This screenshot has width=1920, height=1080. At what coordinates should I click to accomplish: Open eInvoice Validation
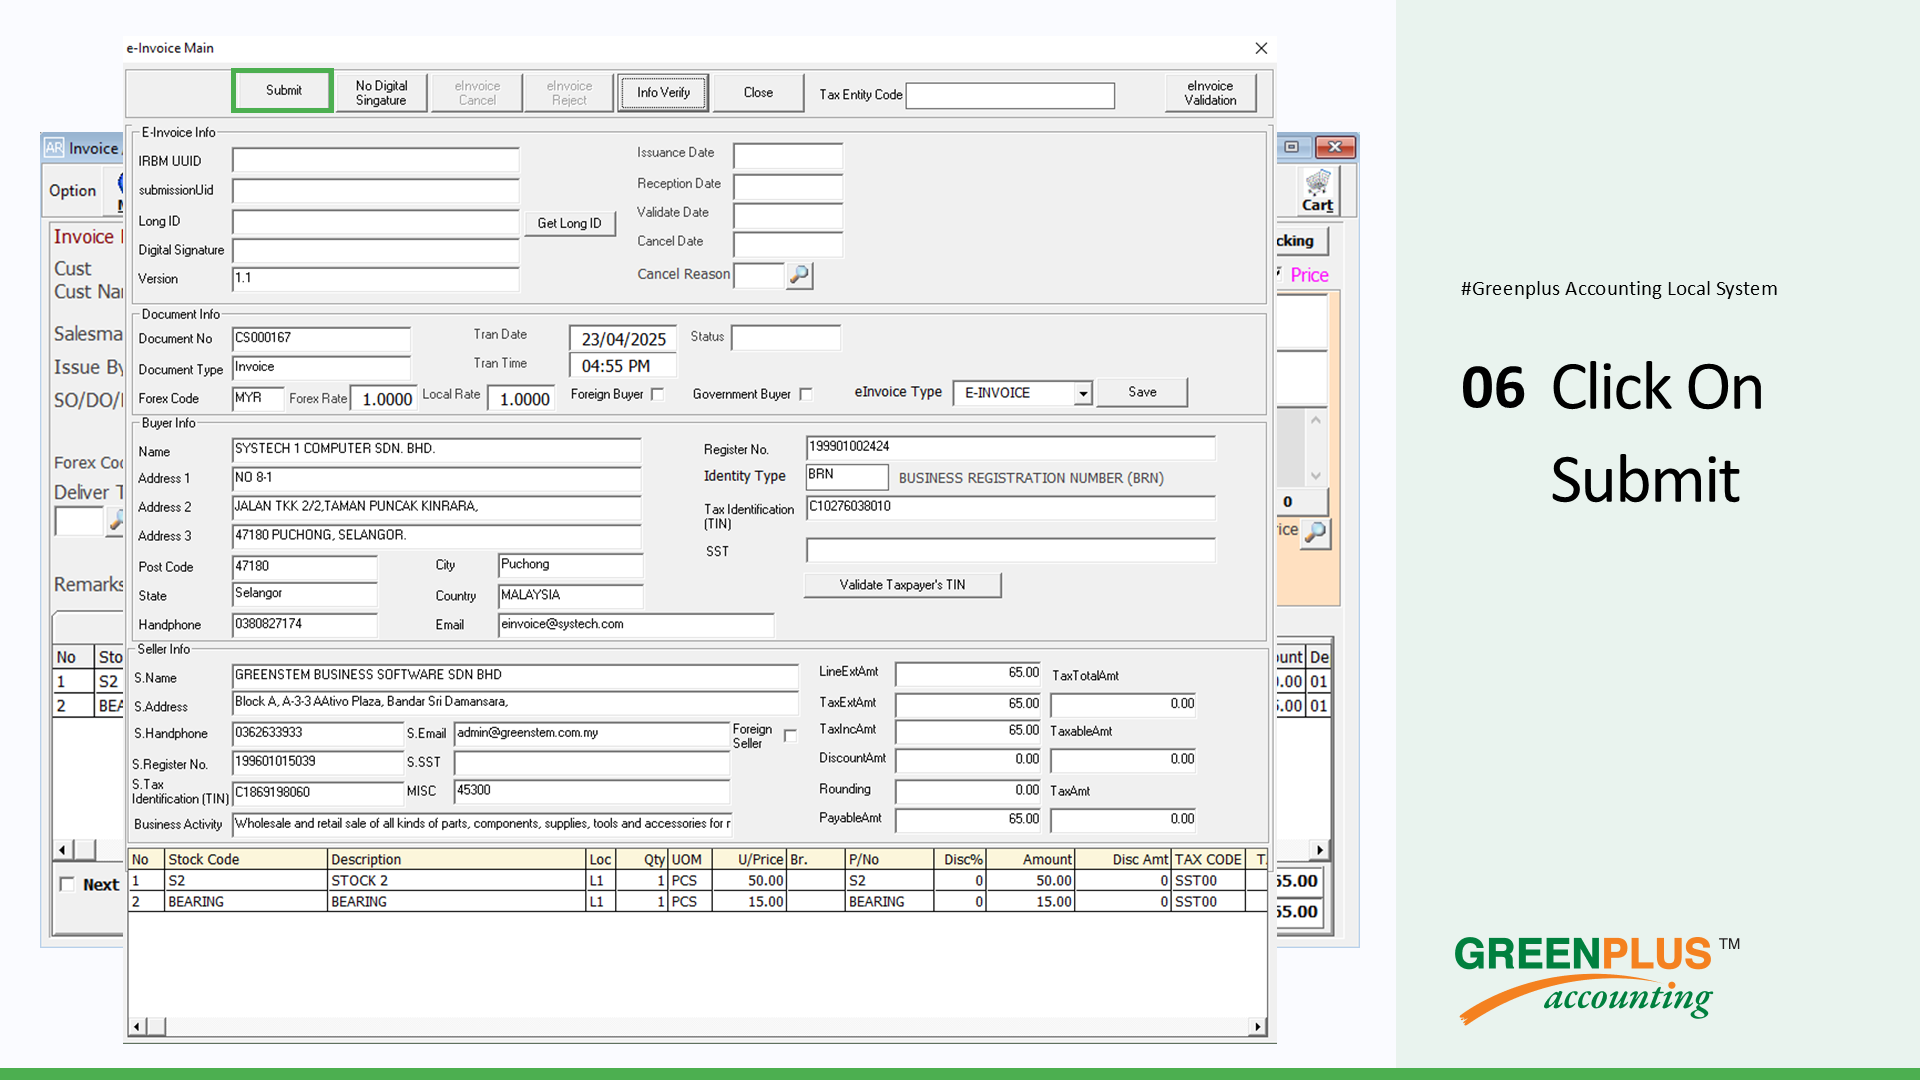[x=1210, y=93]
